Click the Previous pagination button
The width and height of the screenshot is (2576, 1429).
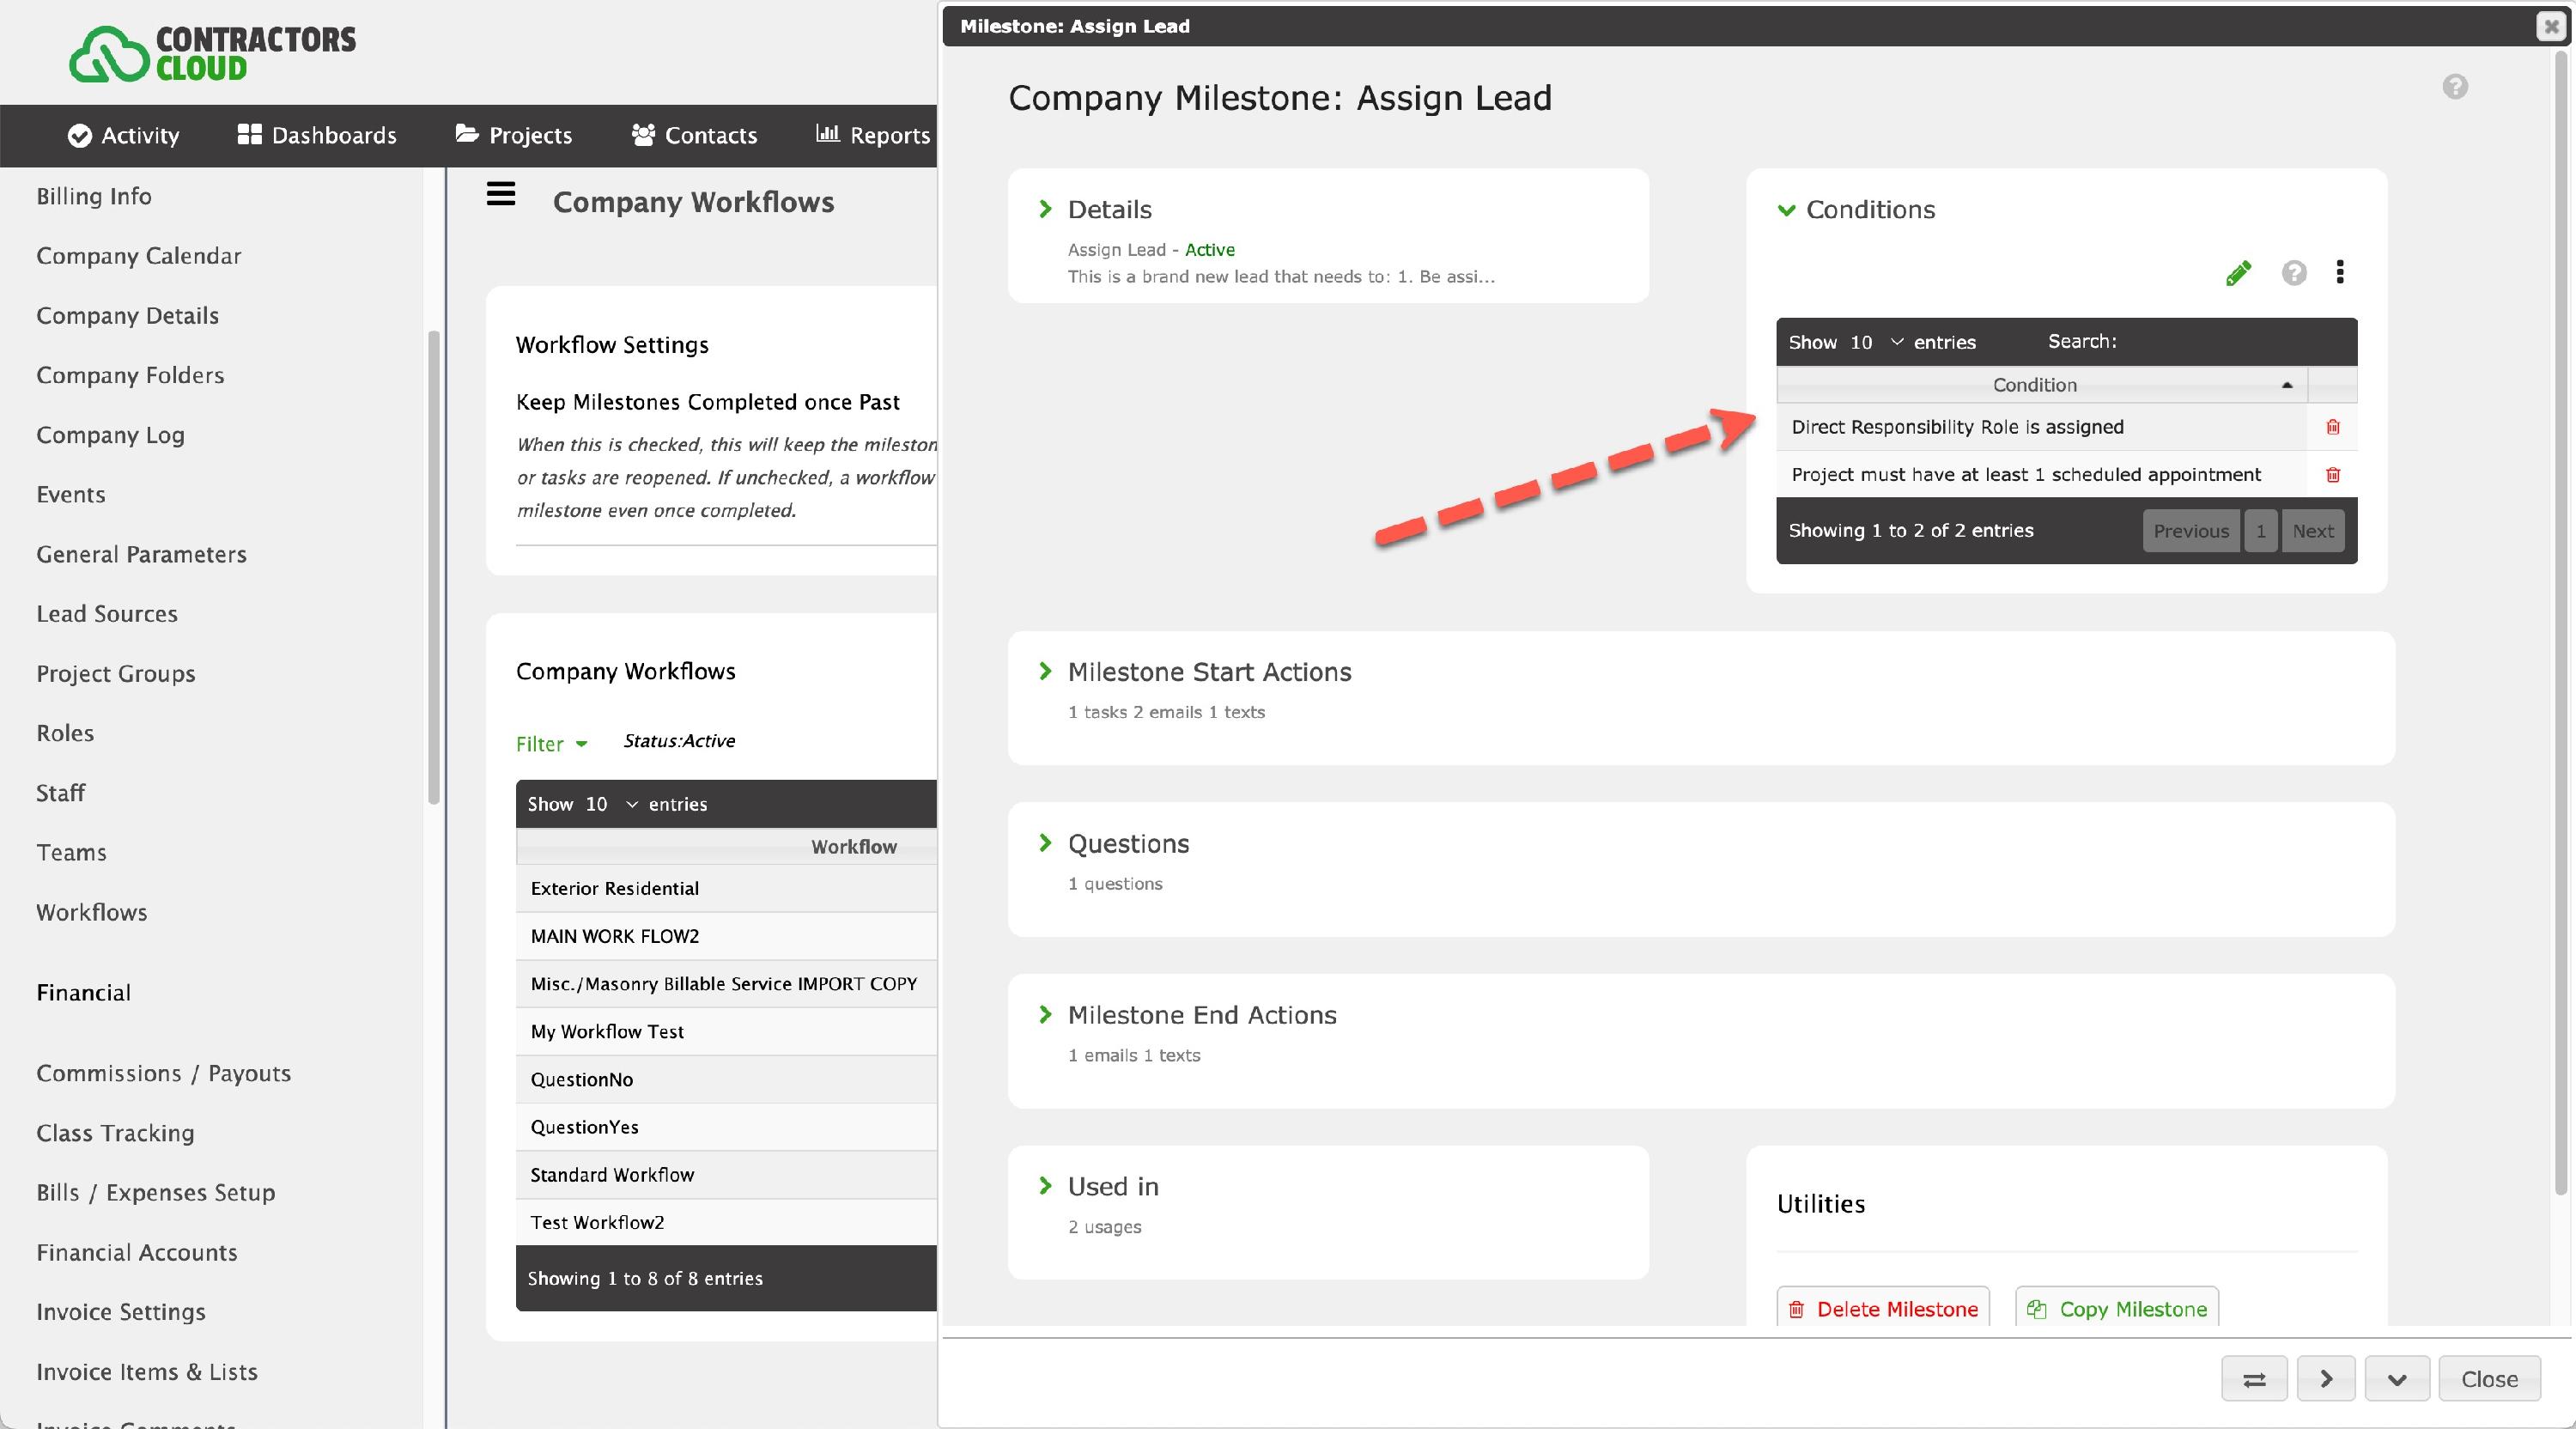2190,531
